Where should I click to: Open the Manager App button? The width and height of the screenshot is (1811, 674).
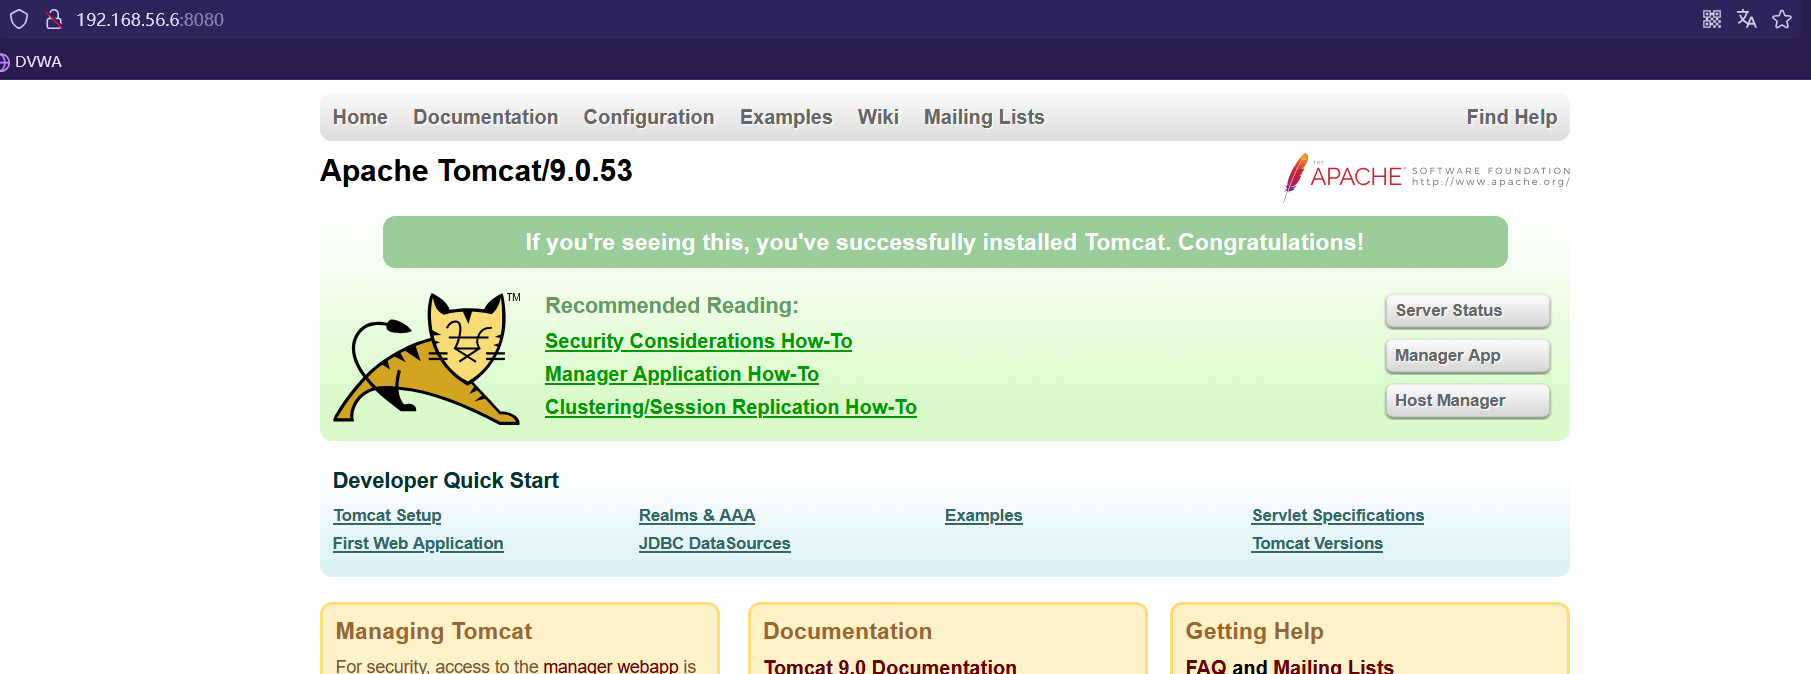click(1466, 356)
